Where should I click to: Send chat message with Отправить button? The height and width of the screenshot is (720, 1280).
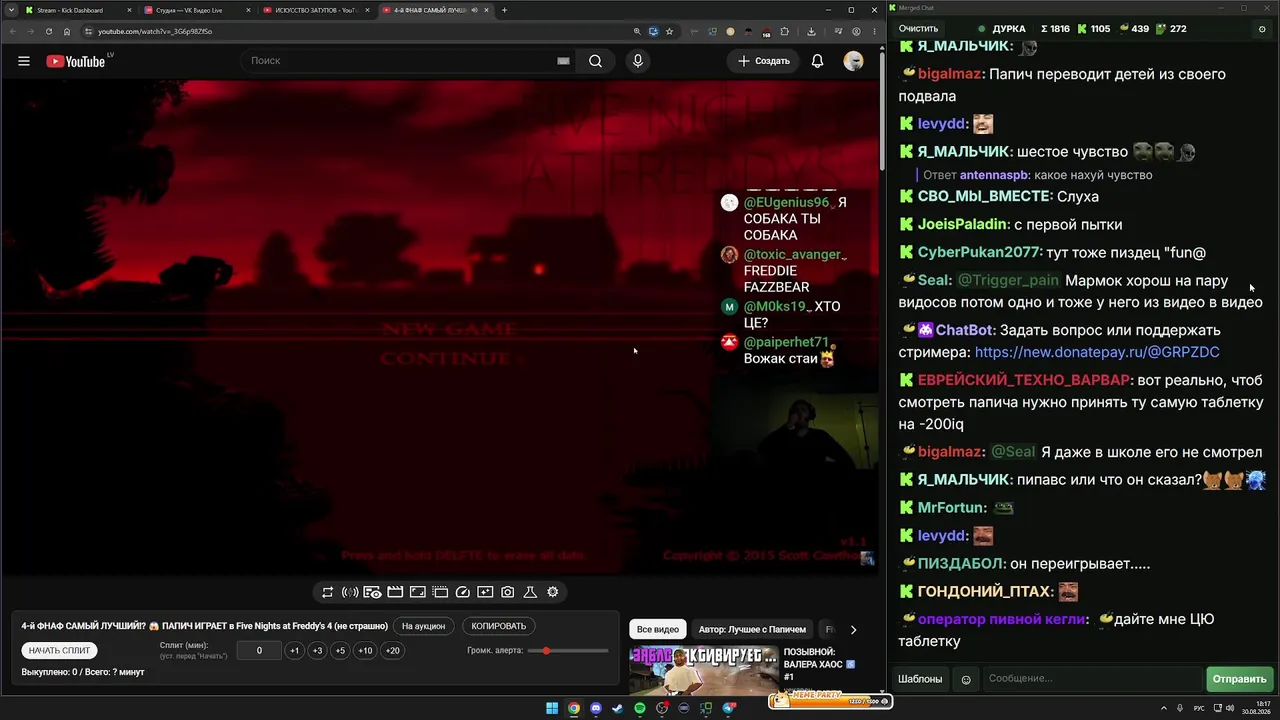pyautogui.click(x=1239, y=679)
